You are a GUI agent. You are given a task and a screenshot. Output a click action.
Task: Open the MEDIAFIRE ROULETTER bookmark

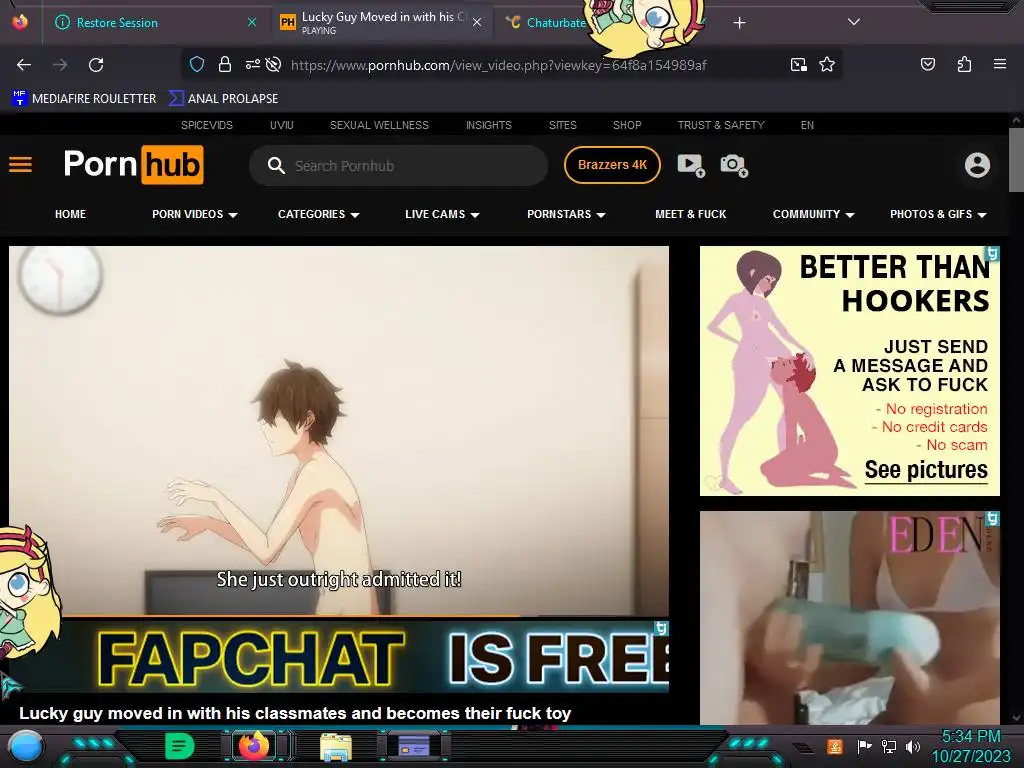pos(84,99)
